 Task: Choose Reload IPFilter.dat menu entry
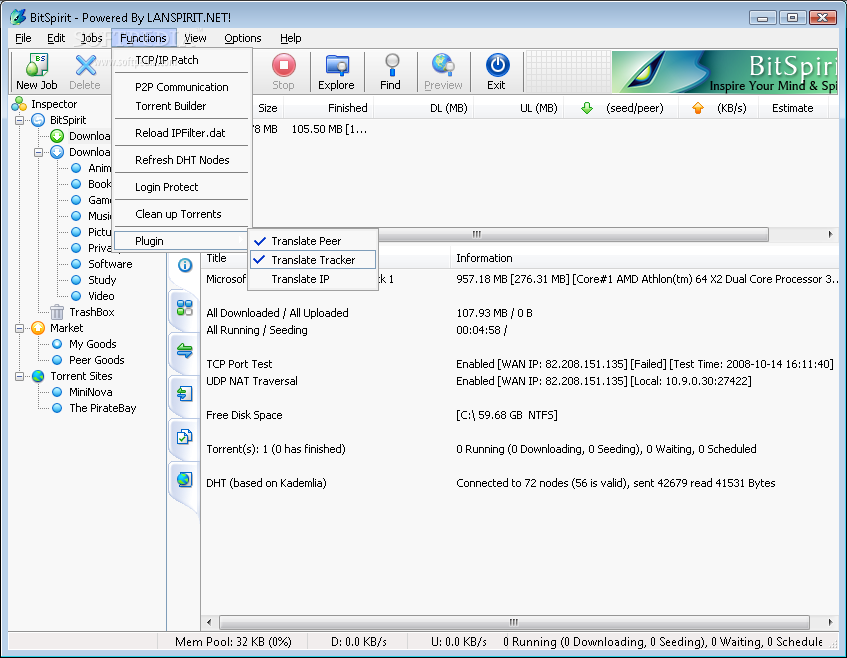point(182,133)
